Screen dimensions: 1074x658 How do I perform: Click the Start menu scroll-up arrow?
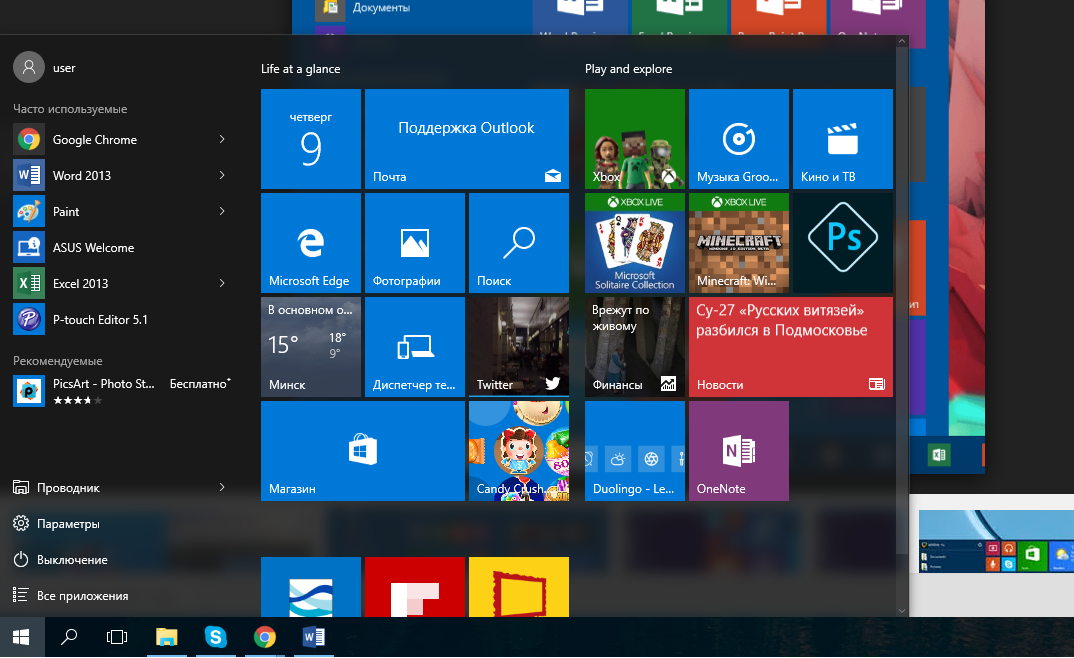tap(902, 41)
